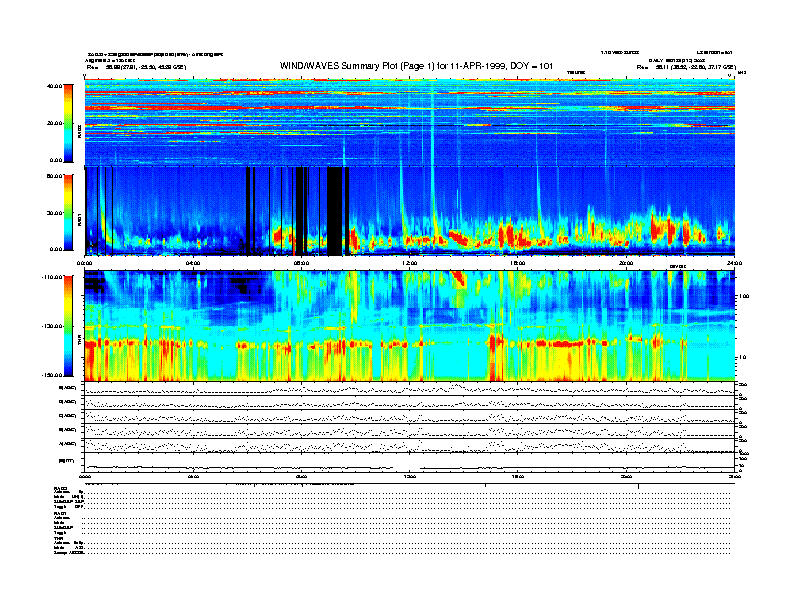The image size is (792, 612).
Task: Click the top line trace below TNR
Action: click(x=410, y=388)
